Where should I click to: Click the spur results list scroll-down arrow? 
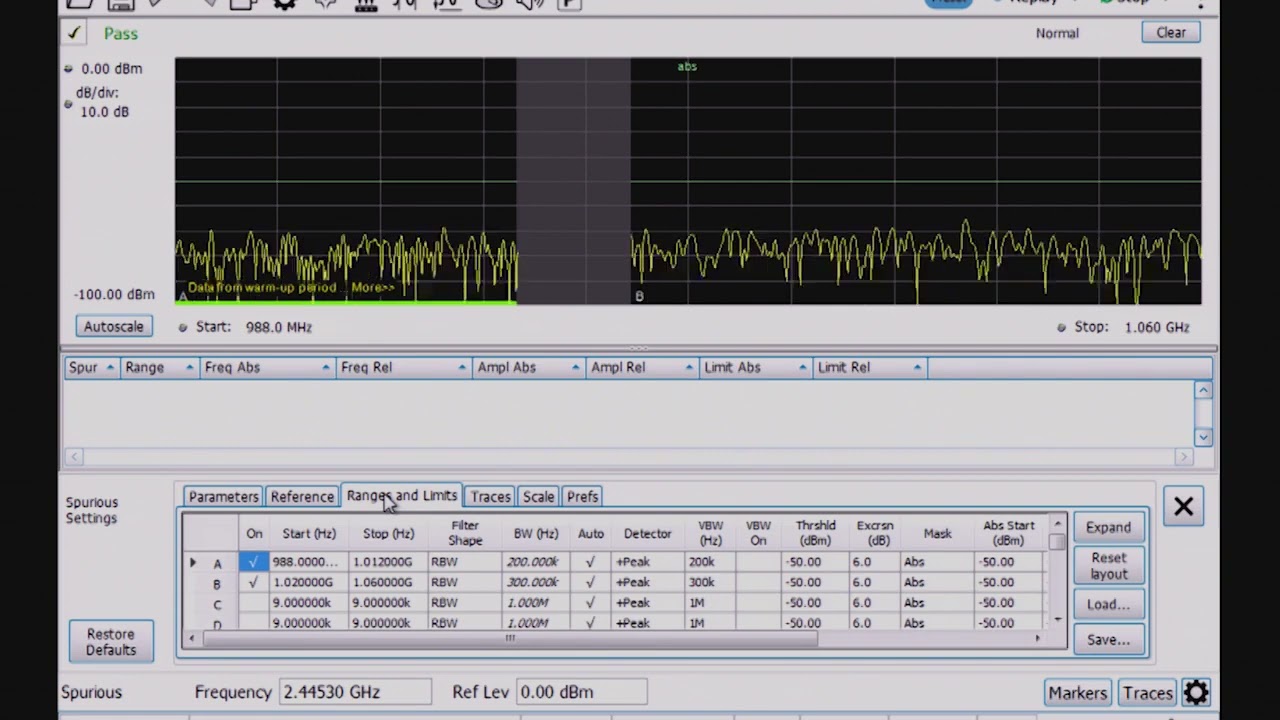(1203, 437)
